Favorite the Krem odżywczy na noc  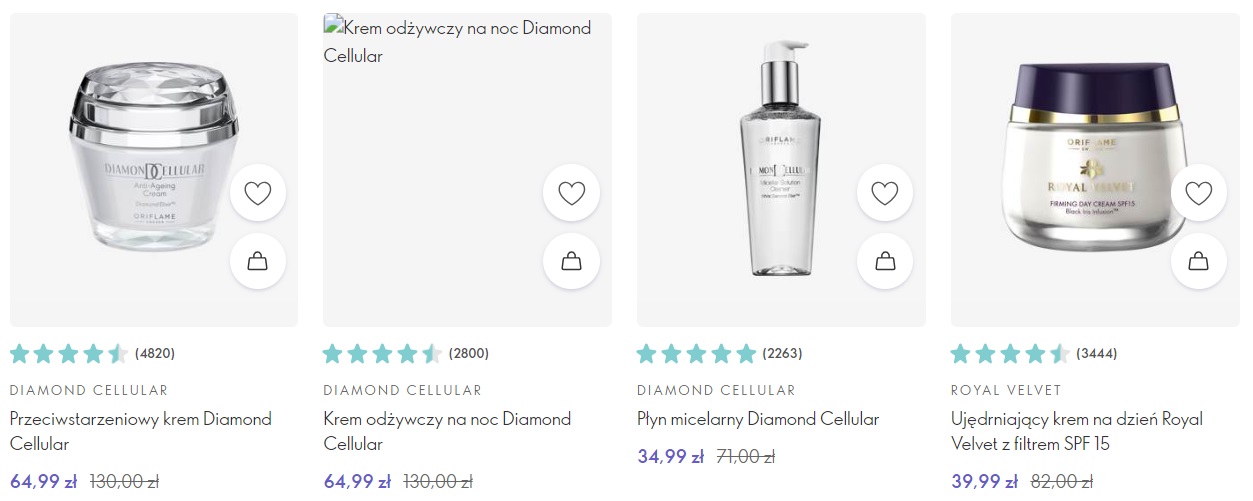coord(571,193)
